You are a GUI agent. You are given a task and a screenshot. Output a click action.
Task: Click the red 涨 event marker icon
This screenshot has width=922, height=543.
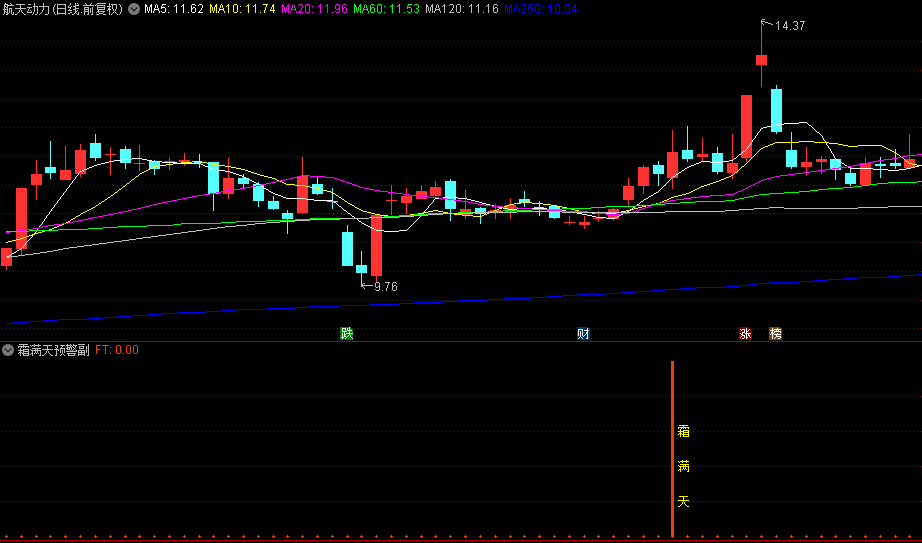pos(745,334)
